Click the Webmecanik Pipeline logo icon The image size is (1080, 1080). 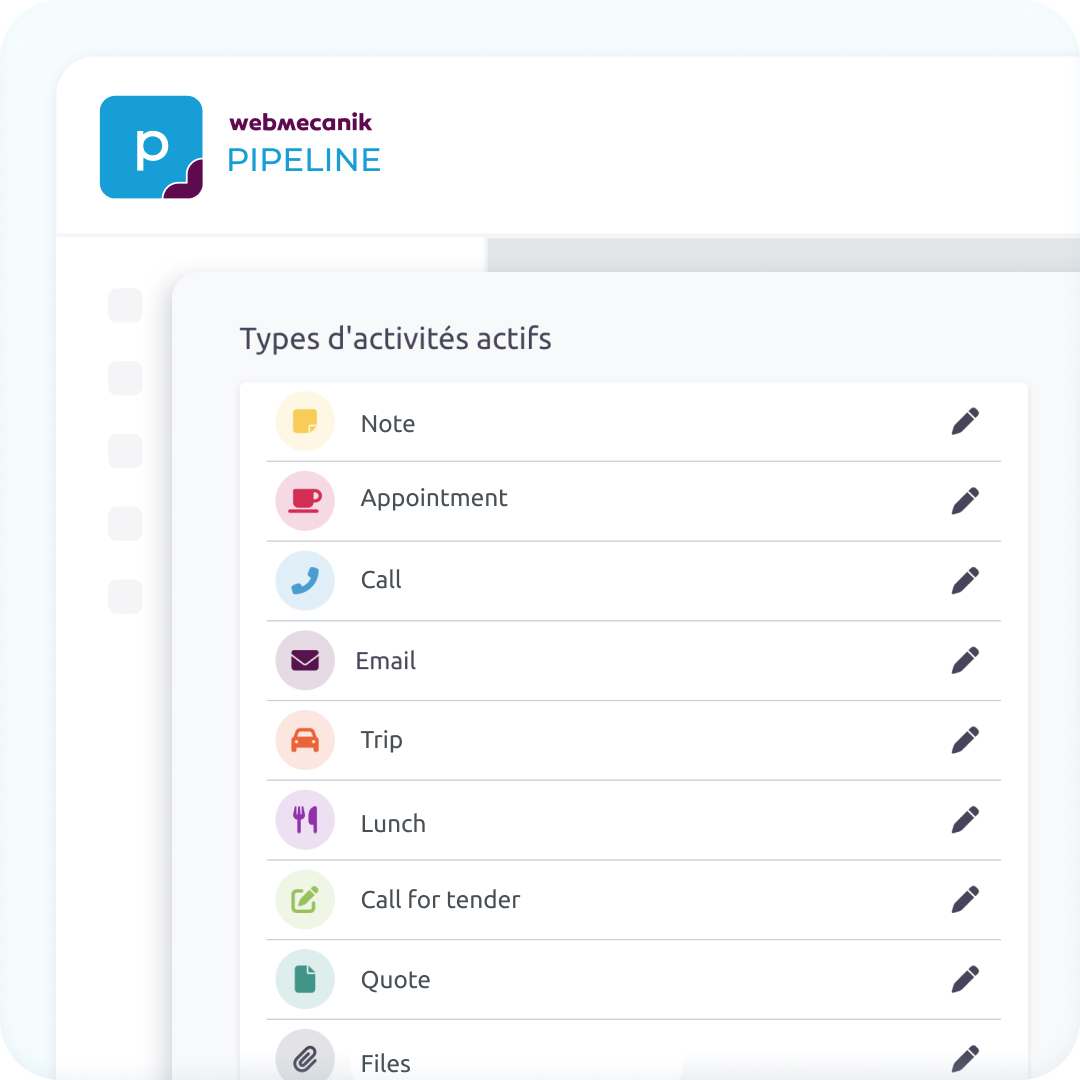click(x=151, y=147)
